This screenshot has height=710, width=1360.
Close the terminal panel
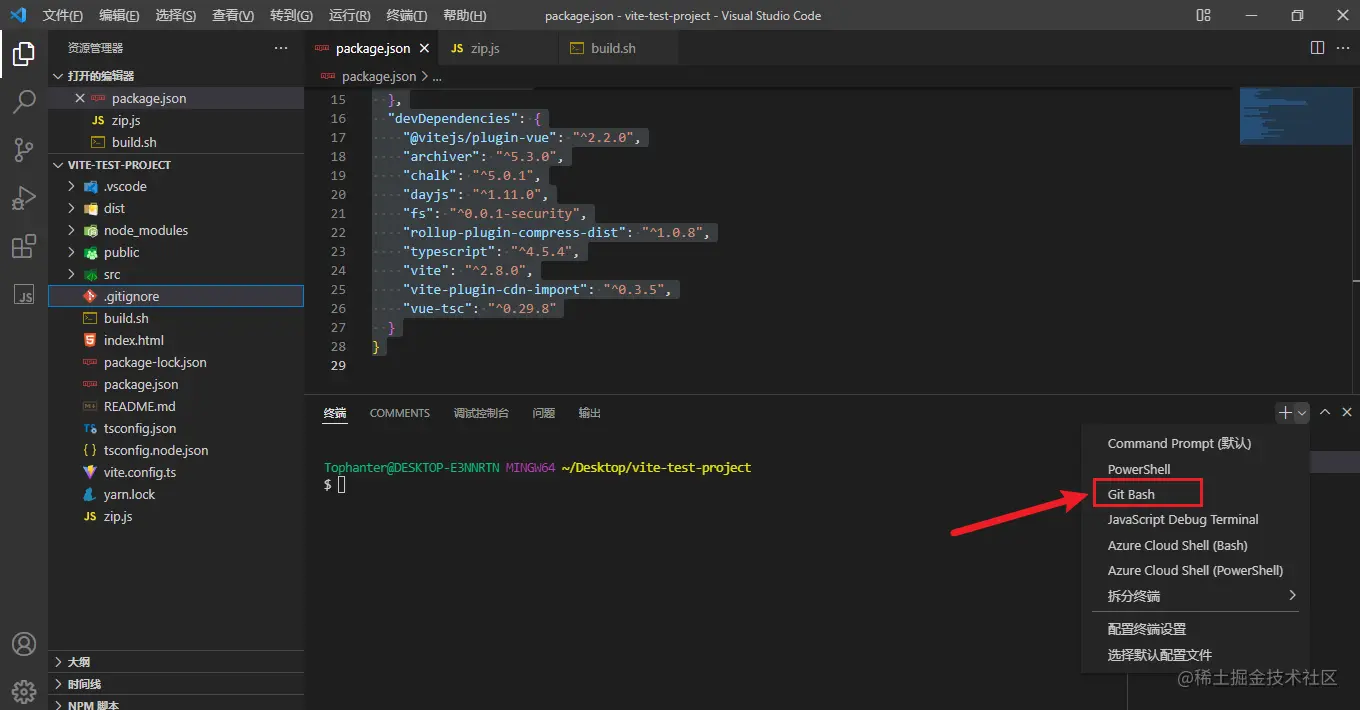(x=1347, y=412)
